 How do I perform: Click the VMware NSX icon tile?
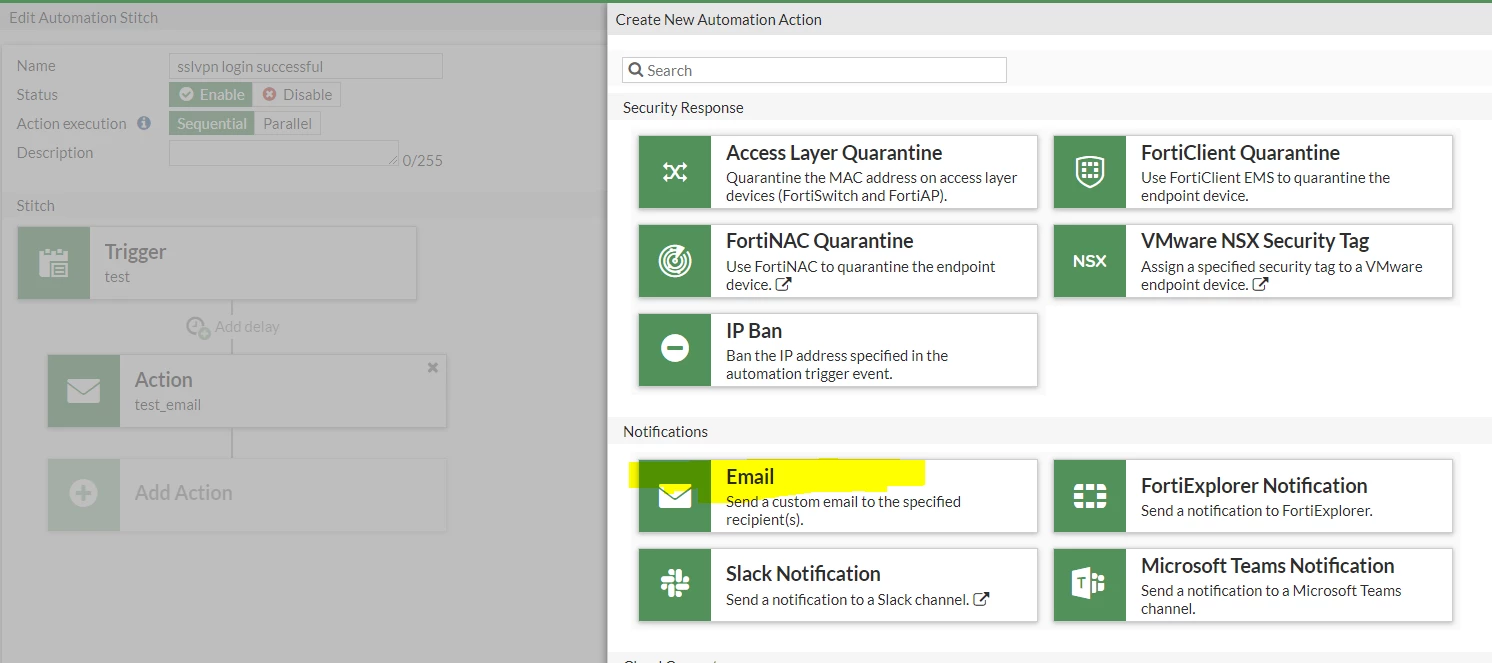tap(1089, 260)
